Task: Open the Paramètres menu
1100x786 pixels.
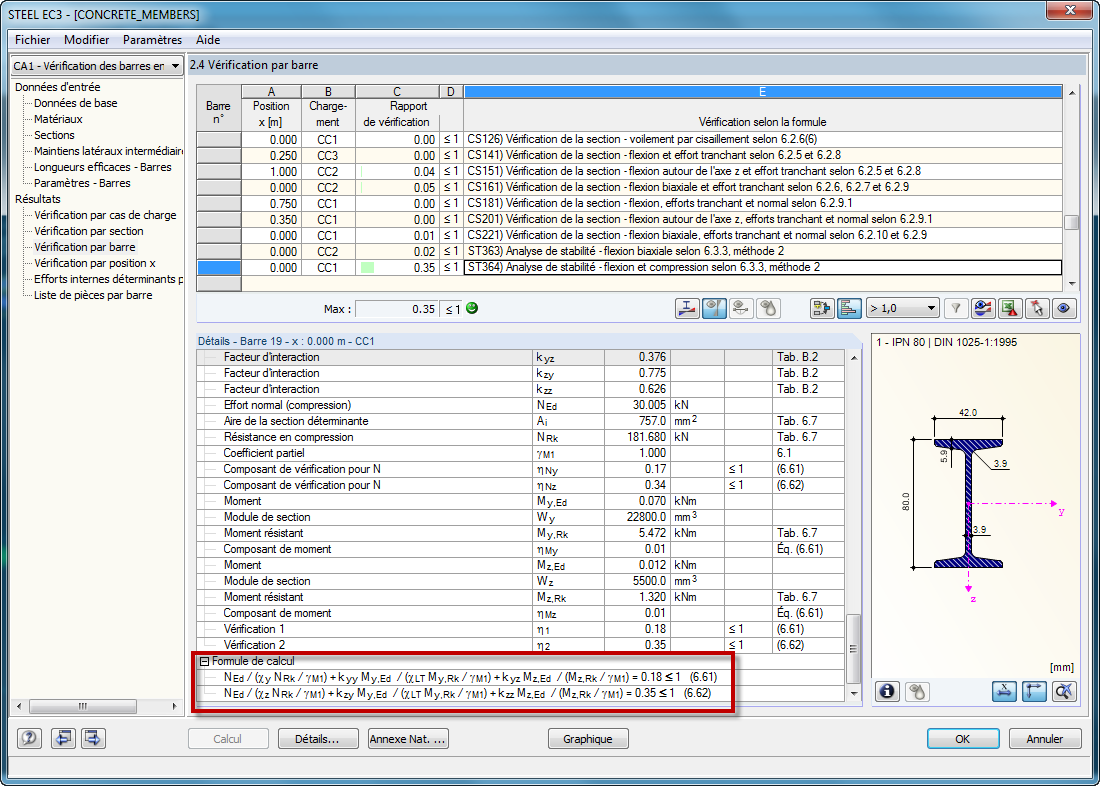Action: [x=151, y=40]
